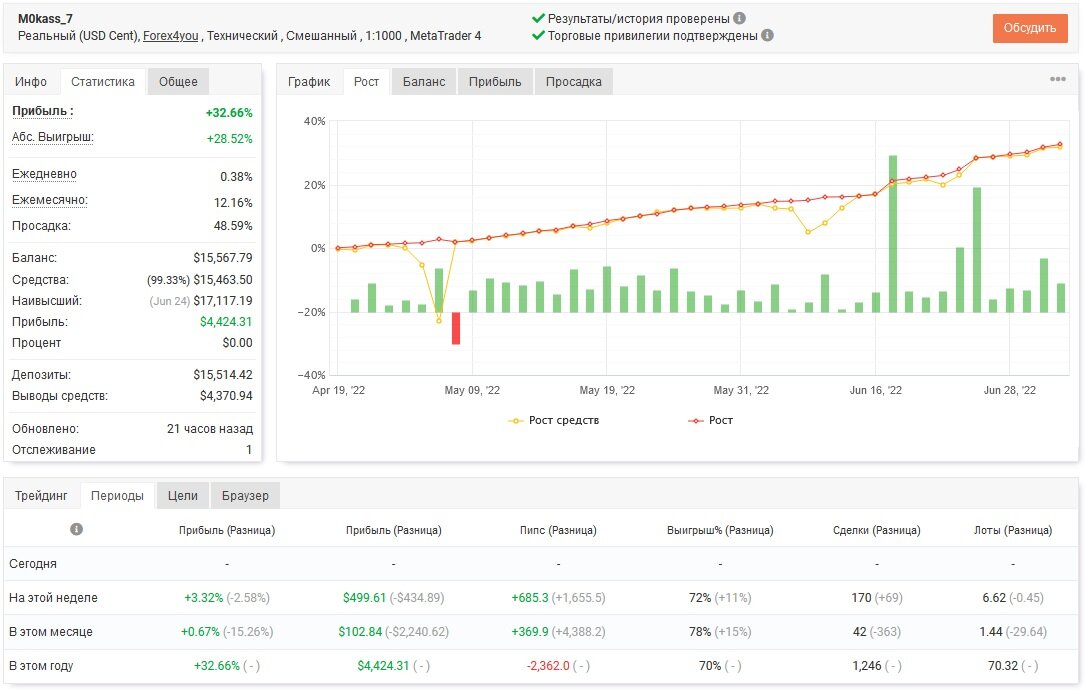Select the Рост chart tab
This screenshot has width=1086, height=690.
click(366, 82)
